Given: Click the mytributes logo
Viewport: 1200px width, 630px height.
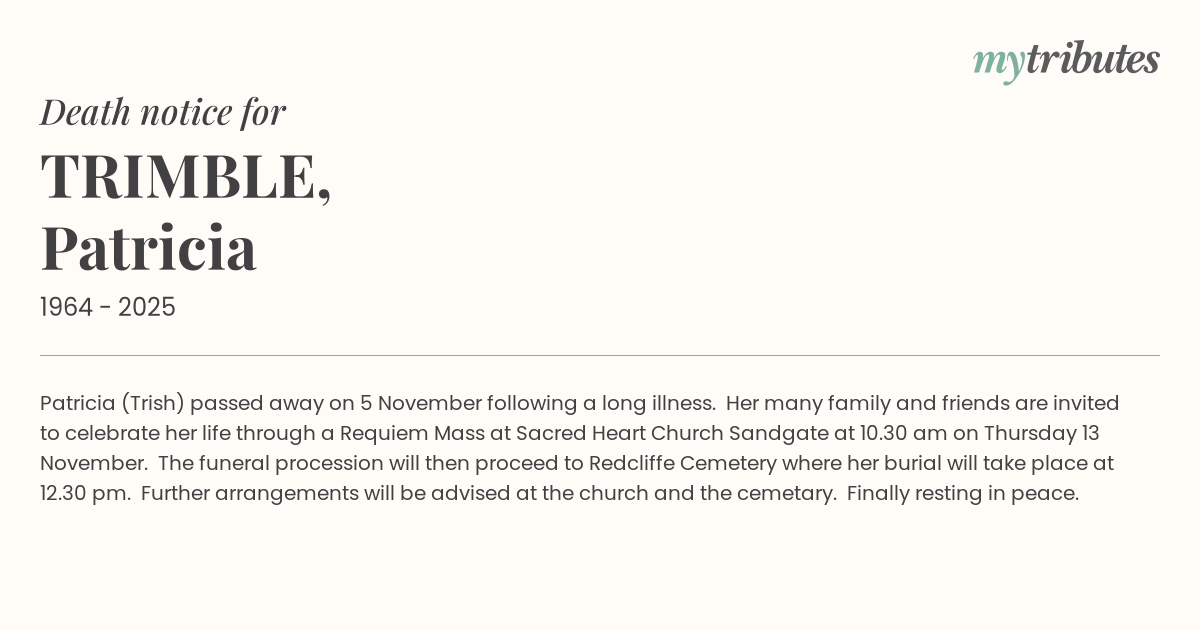Looking at the screenshot, I should point(1066,60).
